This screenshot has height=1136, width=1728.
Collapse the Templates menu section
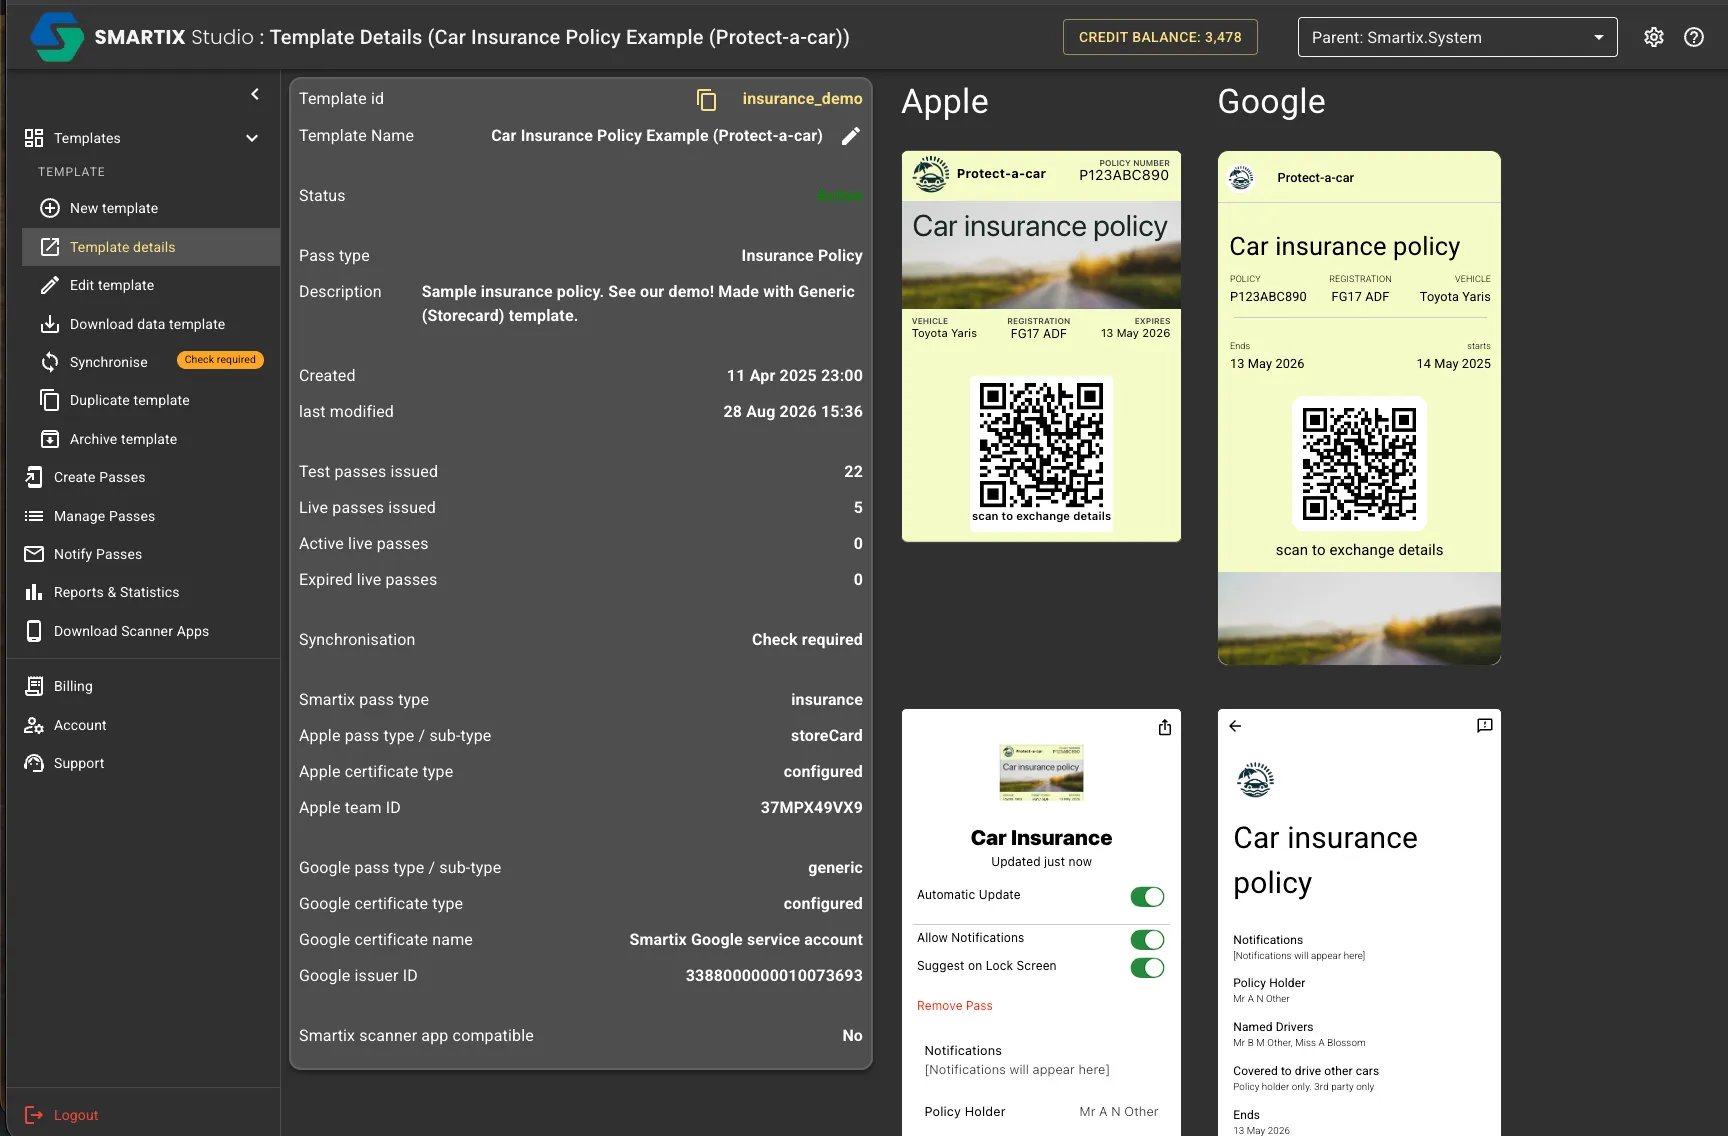pyautogui.click(x=252, y=138)
